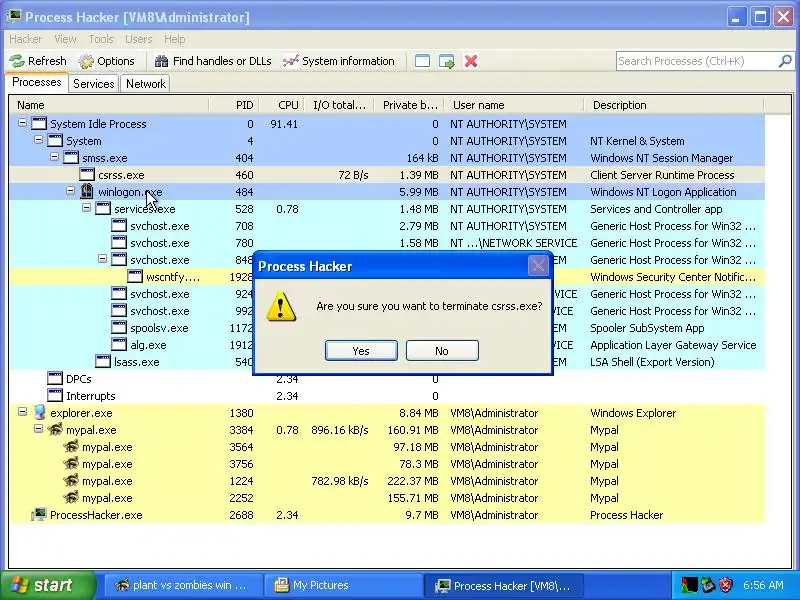Collapse svchost.exe PID 848 node
Viewport: 800px width, 600px height.
point(103,259)
